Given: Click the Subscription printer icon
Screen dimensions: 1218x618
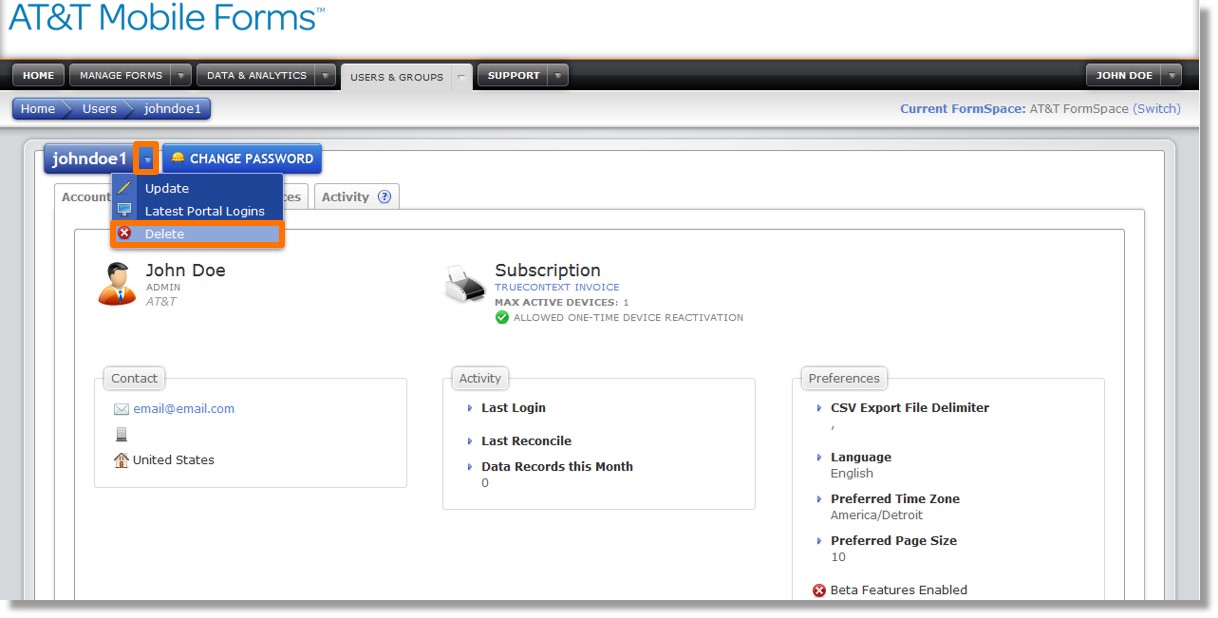Looking at the screenshot, I should click(465, 284).
